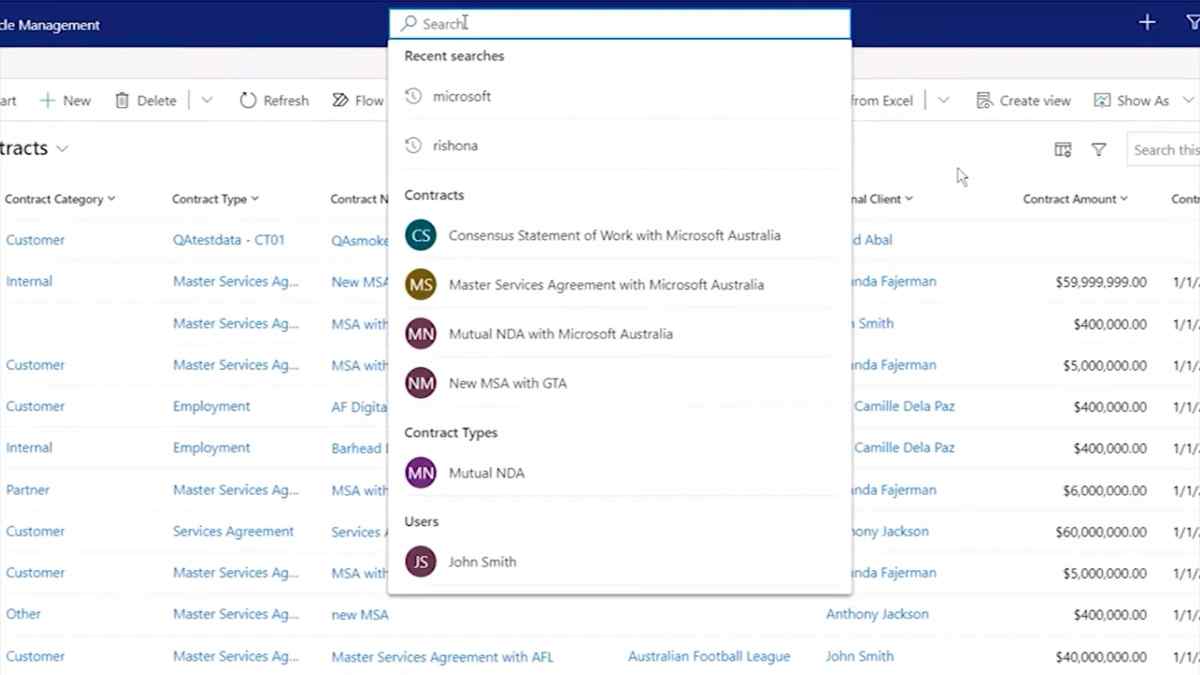Expand the Contracts view selector chevron
The width and height of the screenshot is (1200, 675).
click(61, 148)
